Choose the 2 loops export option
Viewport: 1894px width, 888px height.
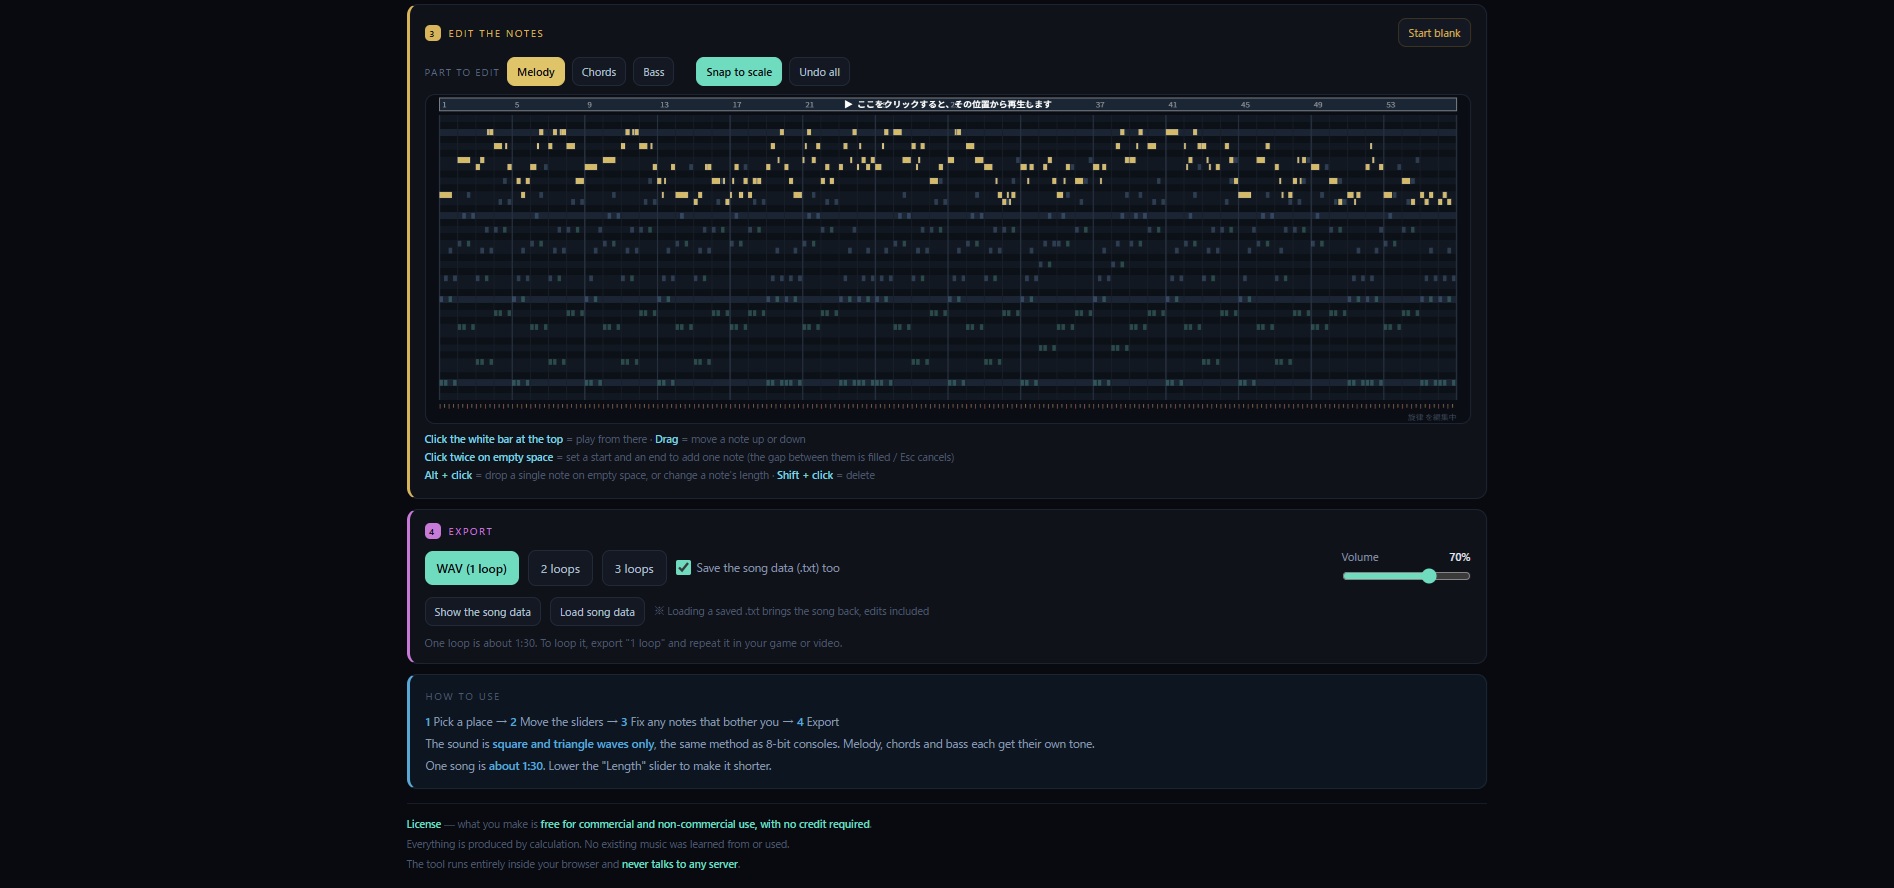coord(560,568)
